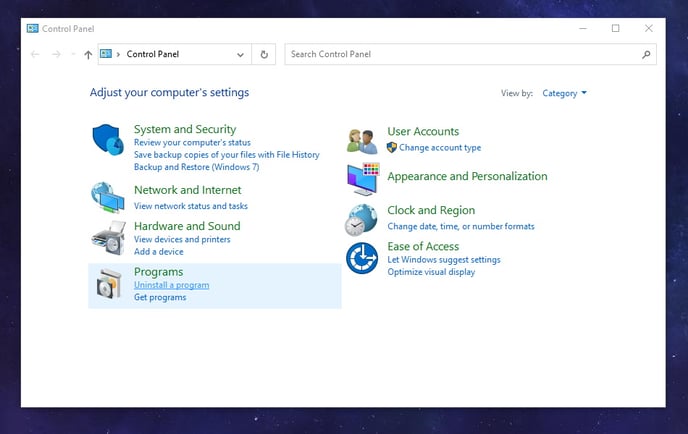
Task: Click Uninstall a program link
Action: point(172,285)
